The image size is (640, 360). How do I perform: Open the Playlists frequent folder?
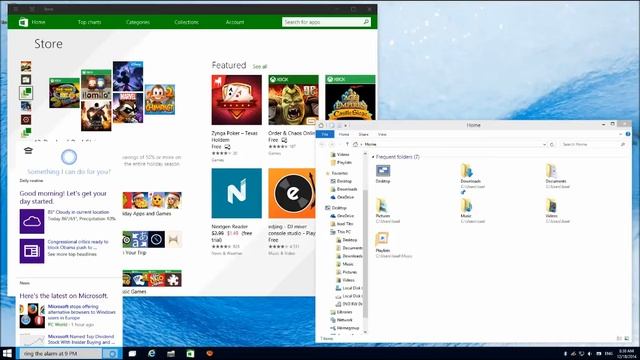pyautogui.click(x=393, y=245)
